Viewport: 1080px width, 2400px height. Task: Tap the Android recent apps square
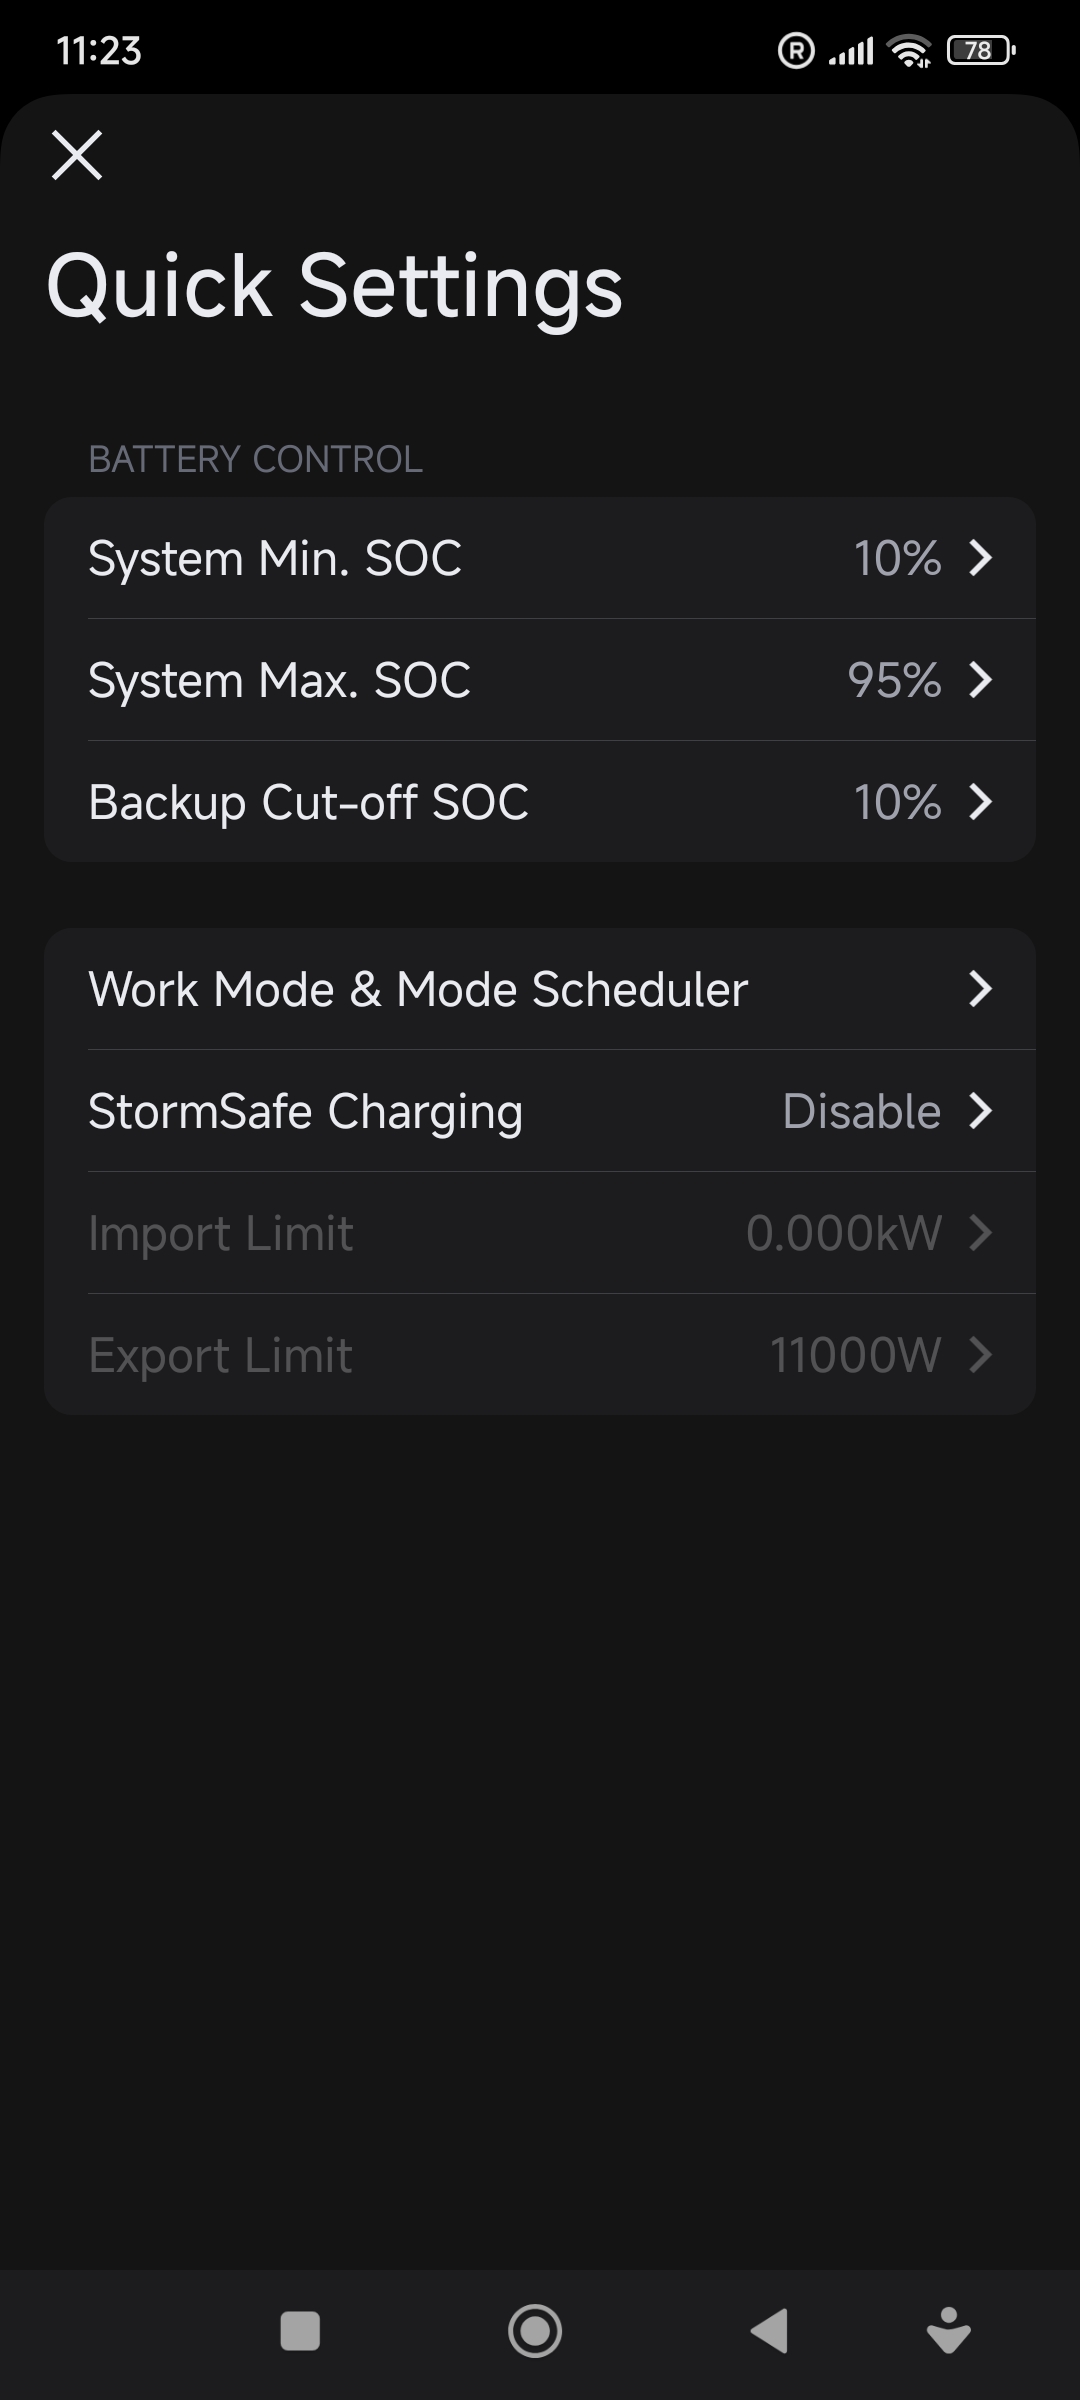click(300, 2331)
